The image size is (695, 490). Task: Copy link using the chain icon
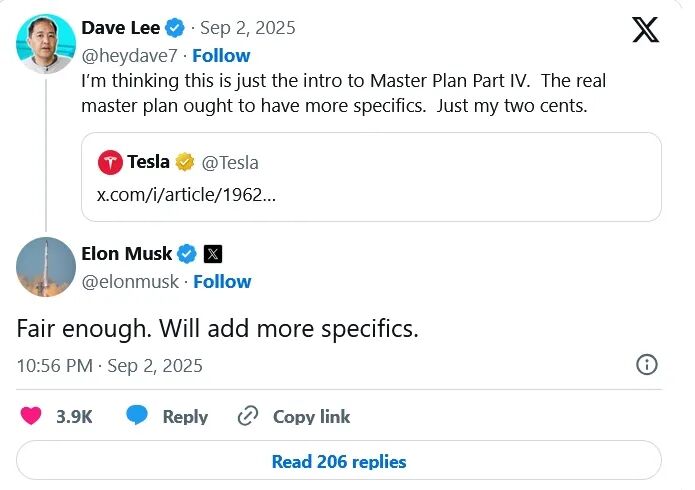point(248,416)
